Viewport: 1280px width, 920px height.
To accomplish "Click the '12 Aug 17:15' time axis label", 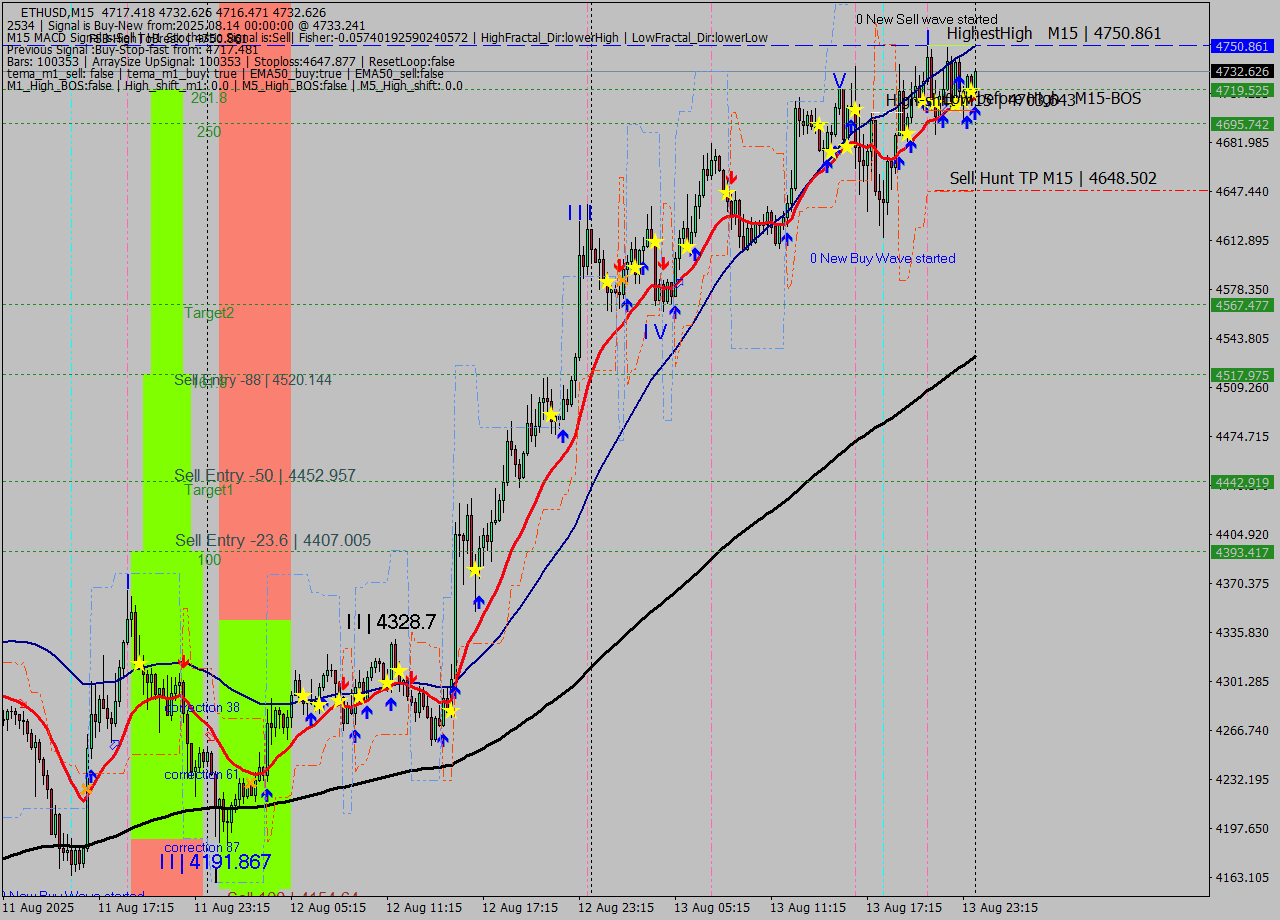I will click(x=522, y=907).
